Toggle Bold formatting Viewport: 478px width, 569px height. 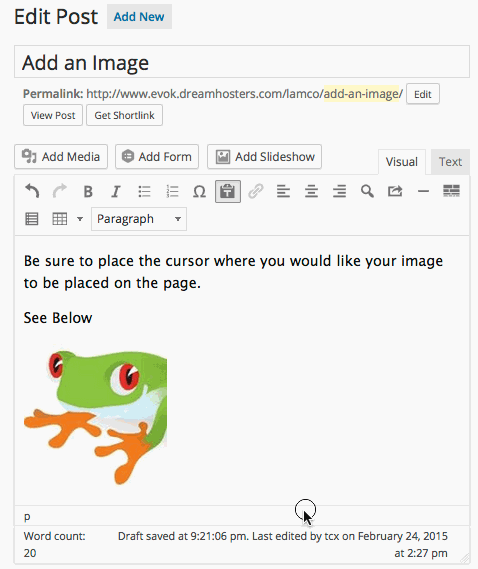88,191
